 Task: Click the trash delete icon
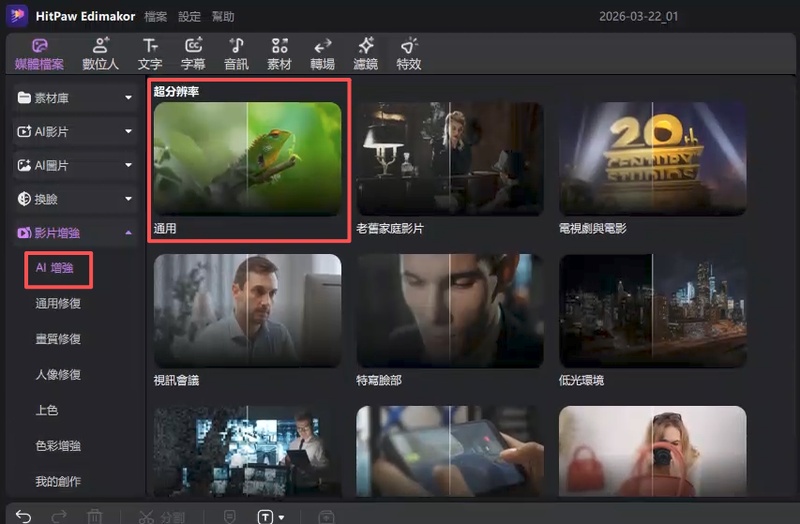(x=95, y=516)
